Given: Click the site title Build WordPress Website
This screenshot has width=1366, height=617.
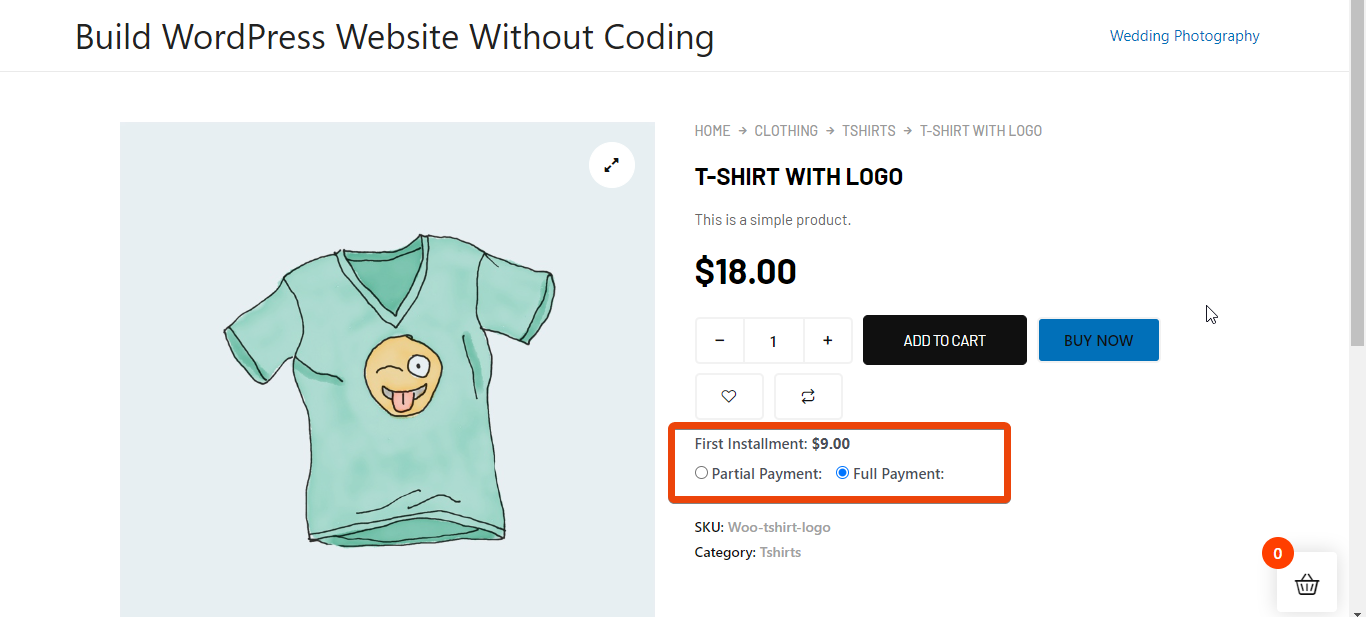Looking at the screenshot, I should point(395,37).
